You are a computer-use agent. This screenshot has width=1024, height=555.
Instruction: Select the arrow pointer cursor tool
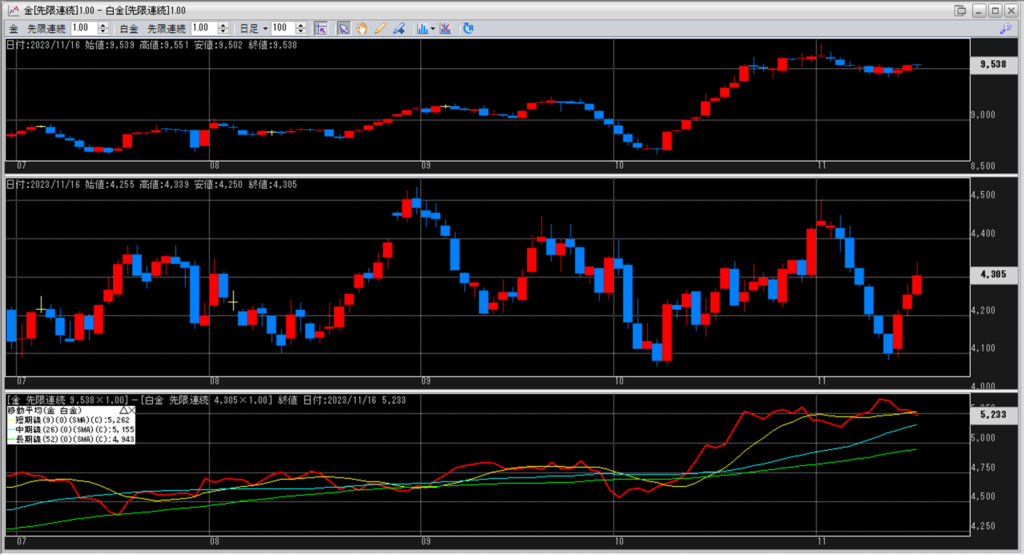tap(343, 28)
